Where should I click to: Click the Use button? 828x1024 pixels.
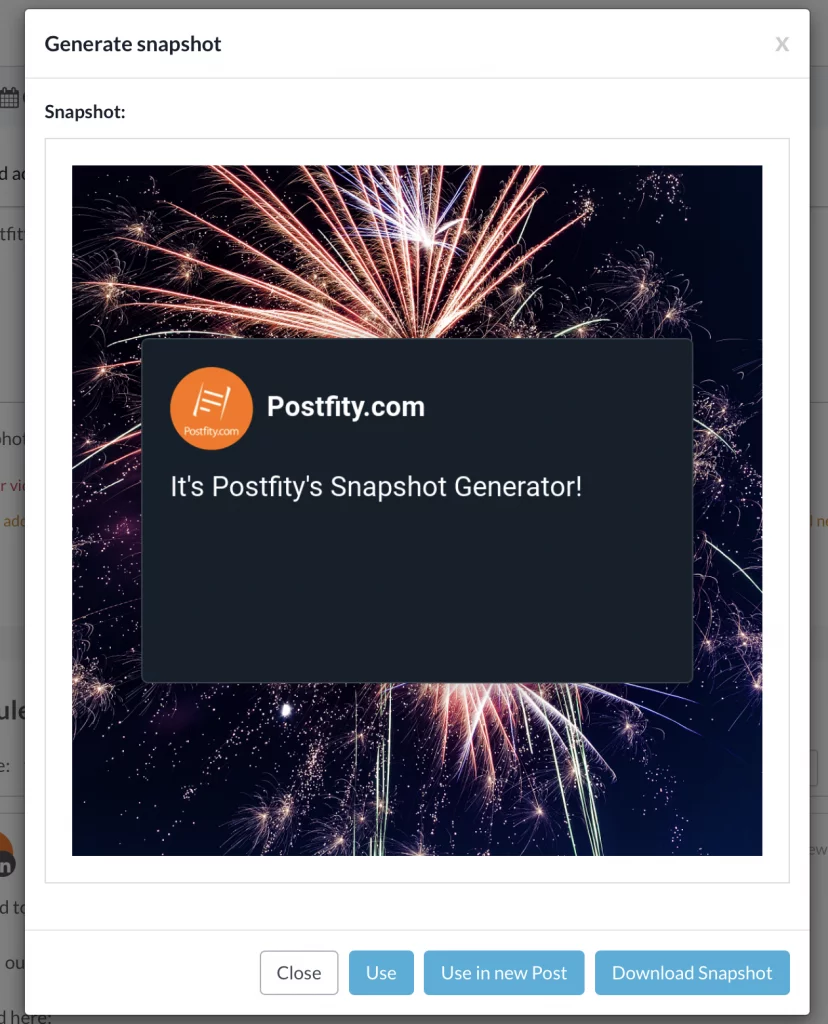click(381, 972)
